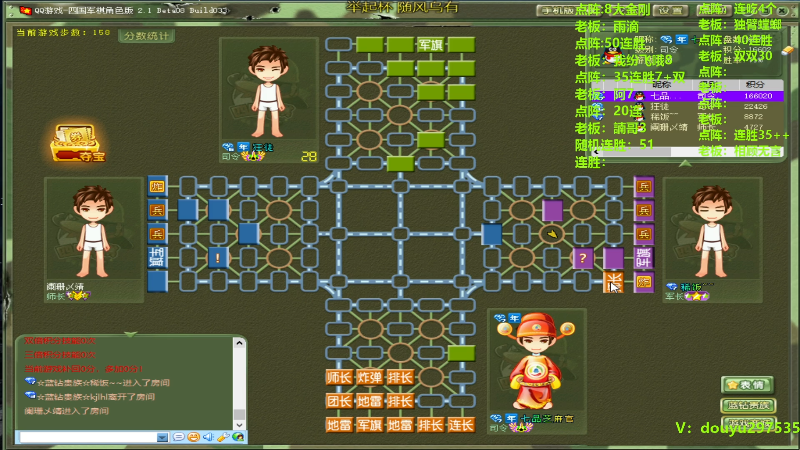800x450 pixels.
Task: Click the chat vertical scrollbar thumb
Action: [x=239, y=414]
